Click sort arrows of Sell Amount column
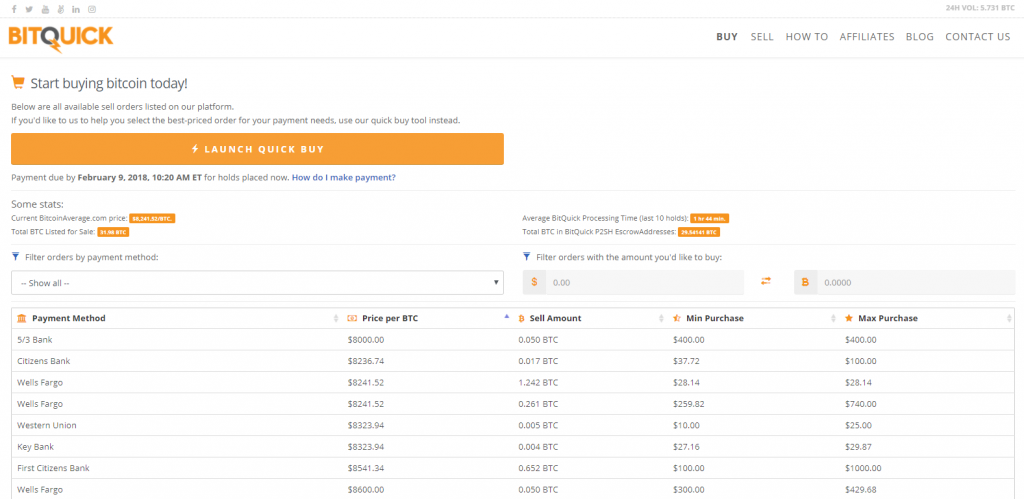1024x499 pixels. click(x=662, y=318)
